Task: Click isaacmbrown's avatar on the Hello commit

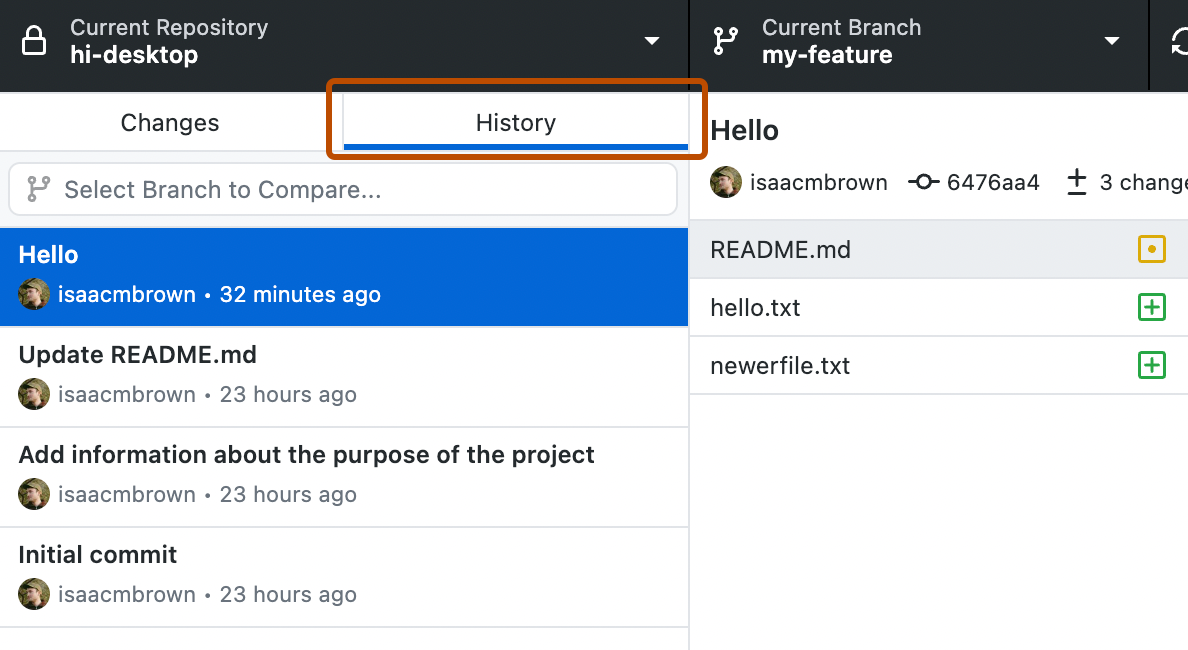Action: click(x=33, y=294)
